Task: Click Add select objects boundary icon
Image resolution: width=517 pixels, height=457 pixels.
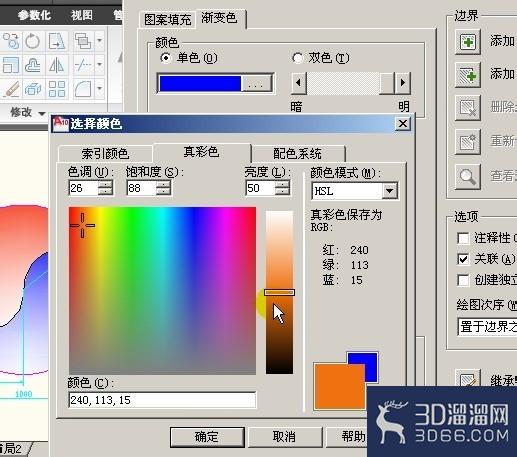Action: click(x=468, y=75)
